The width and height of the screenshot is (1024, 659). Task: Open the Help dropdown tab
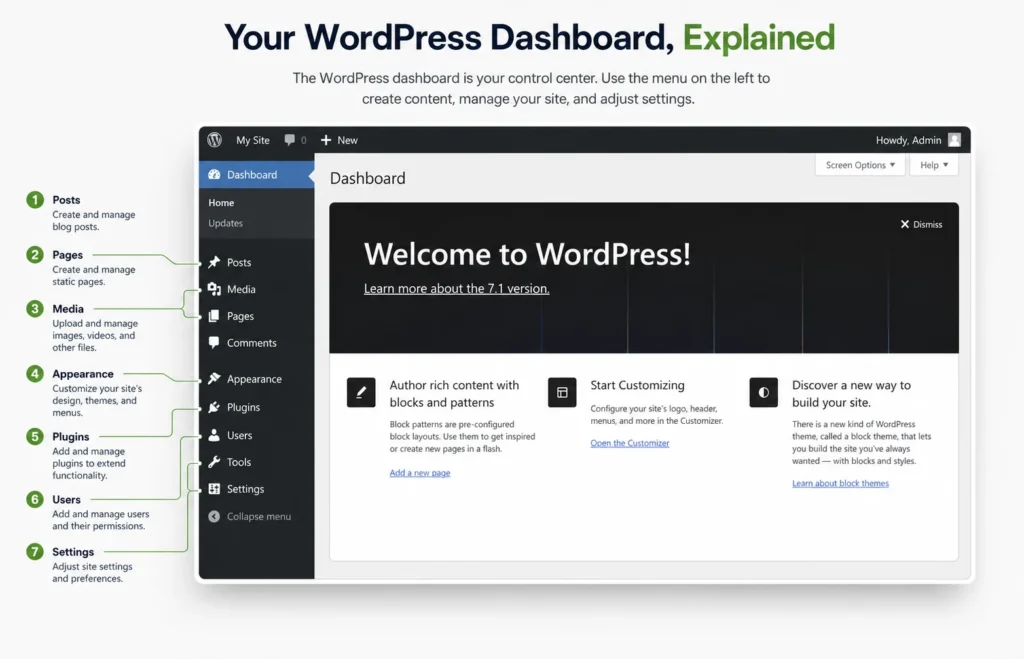point(934,165)
